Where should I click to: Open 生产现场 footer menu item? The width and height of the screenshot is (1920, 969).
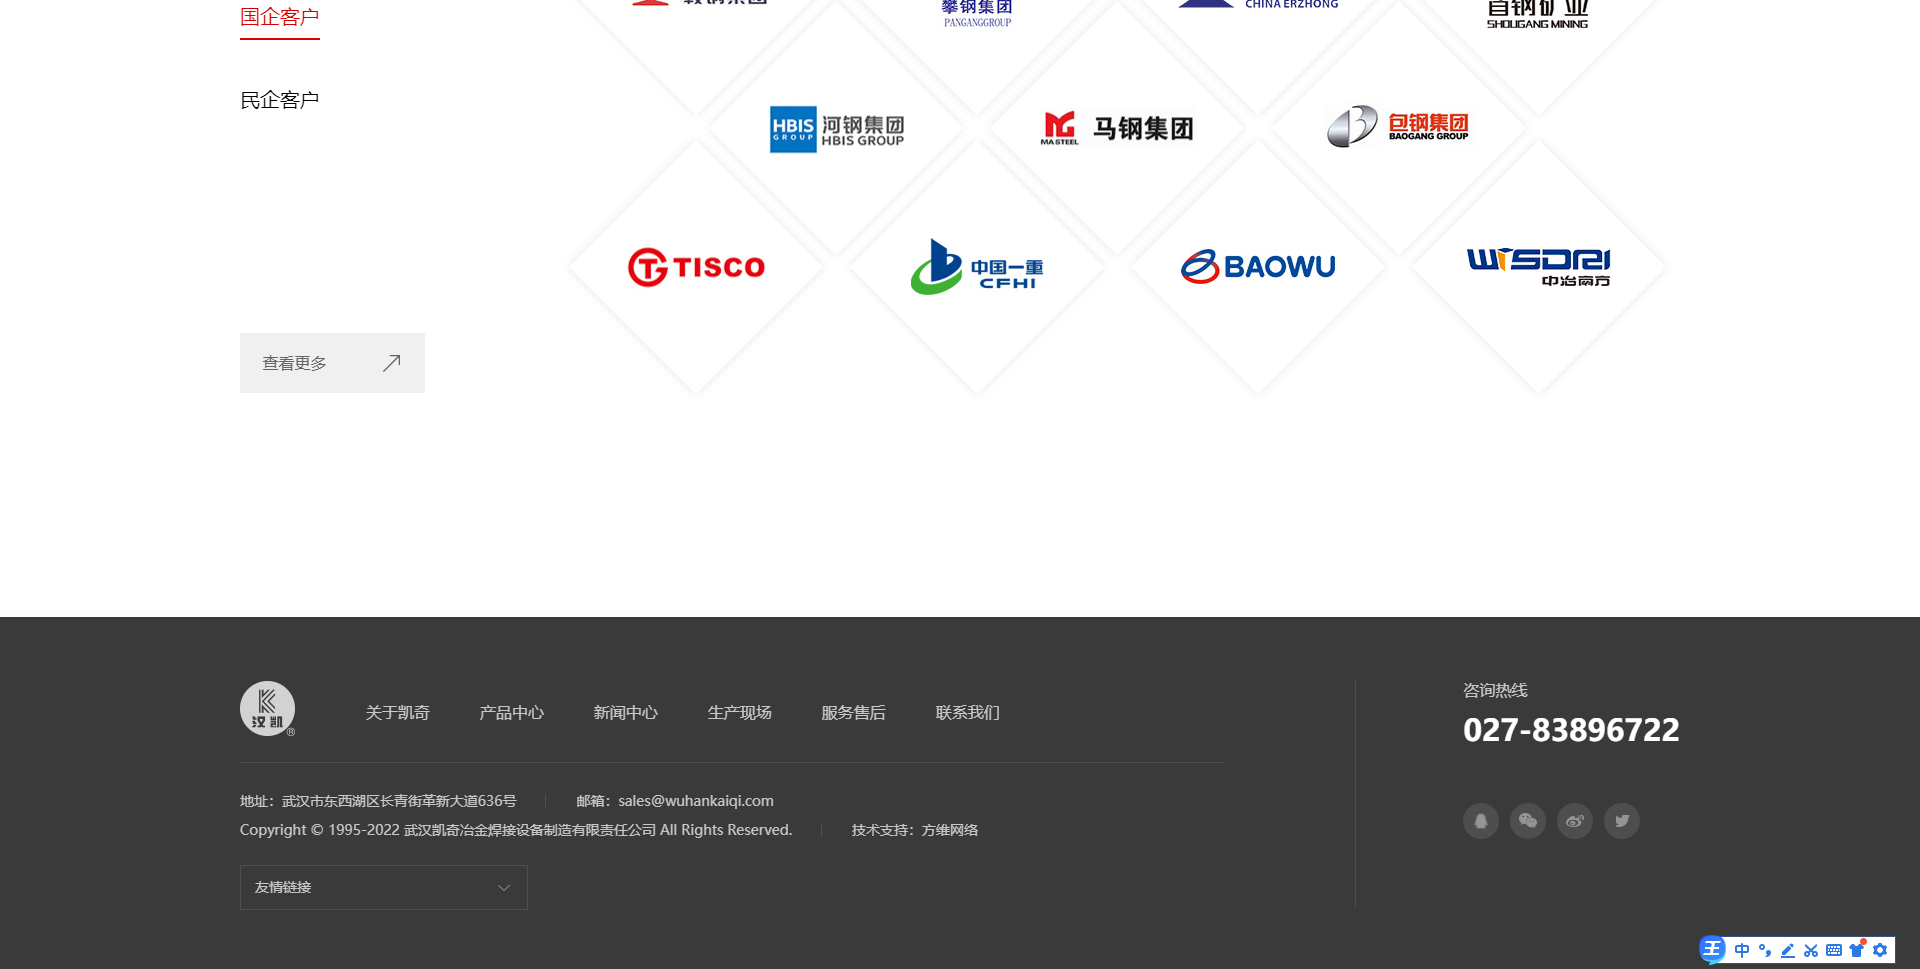[739, 712]
